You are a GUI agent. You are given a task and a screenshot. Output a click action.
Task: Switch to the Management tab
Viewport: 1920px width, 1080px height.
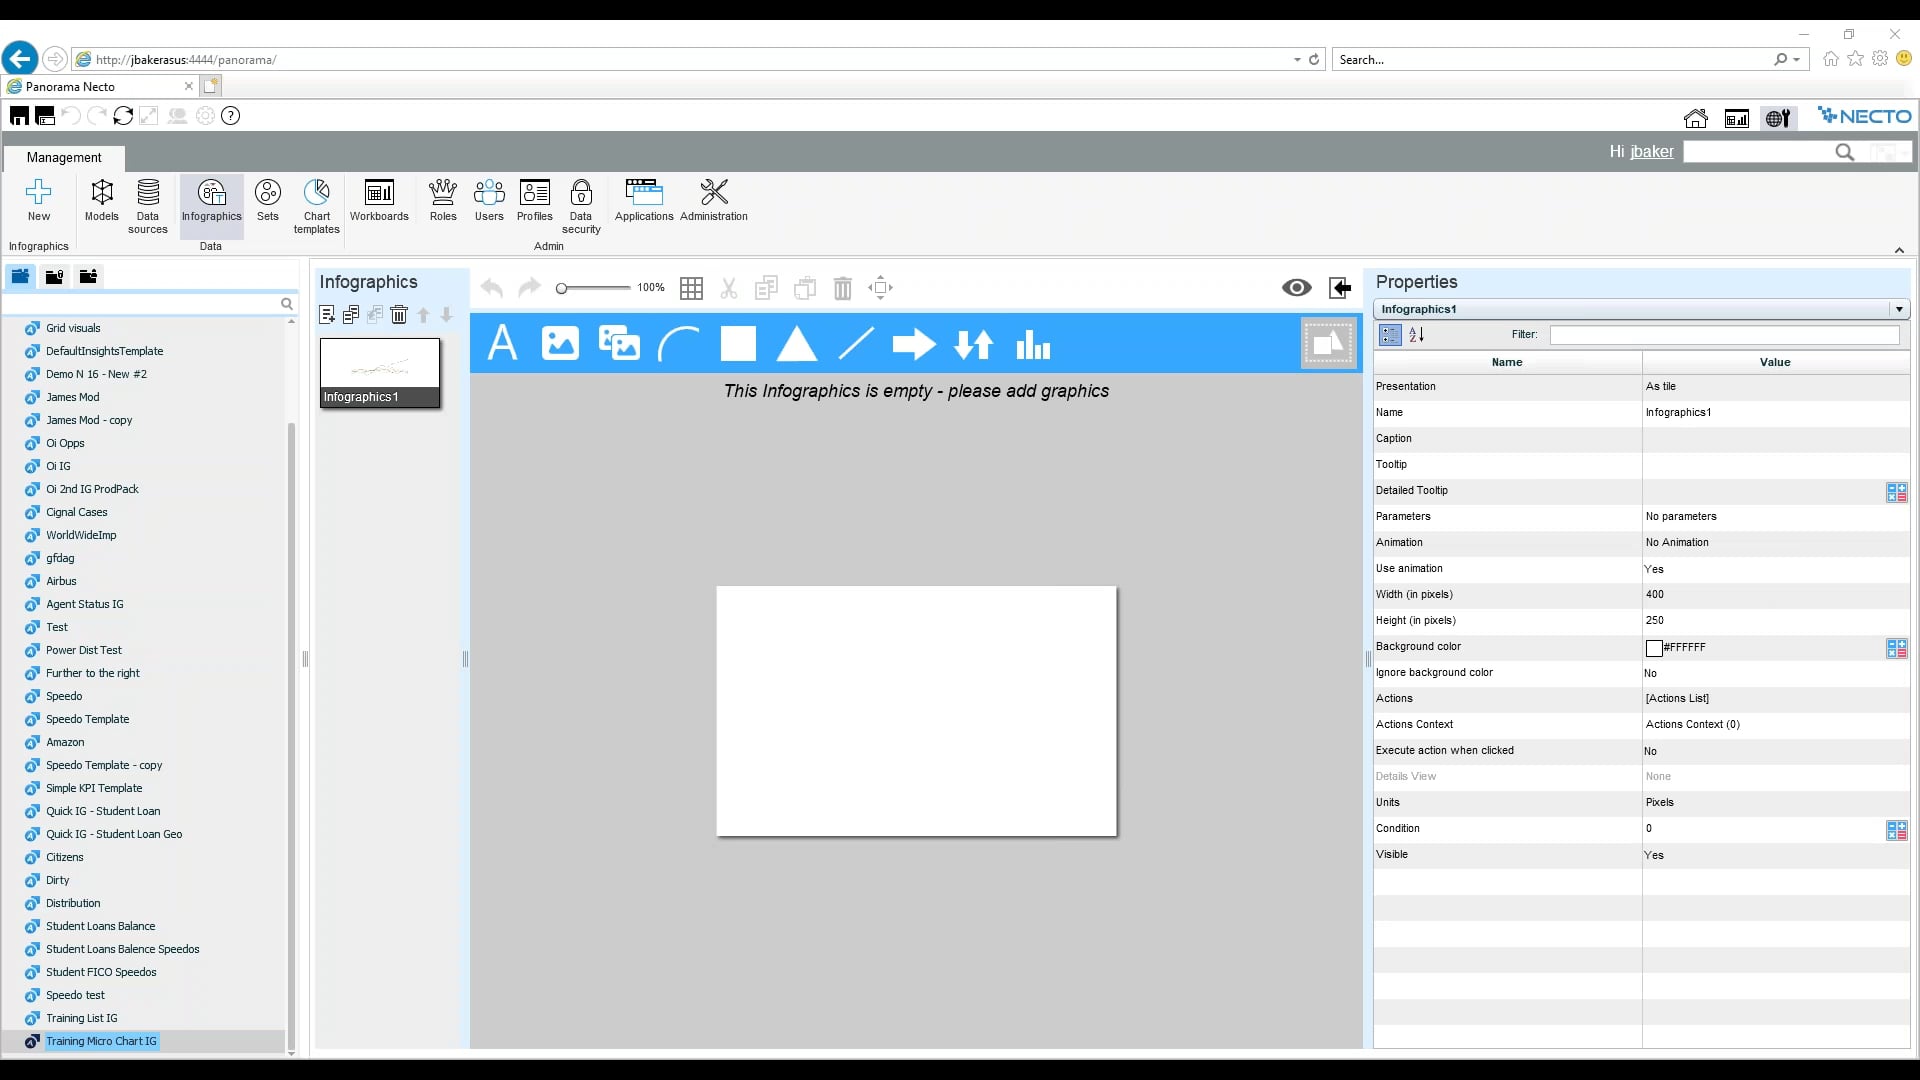[x=64, y=157]
